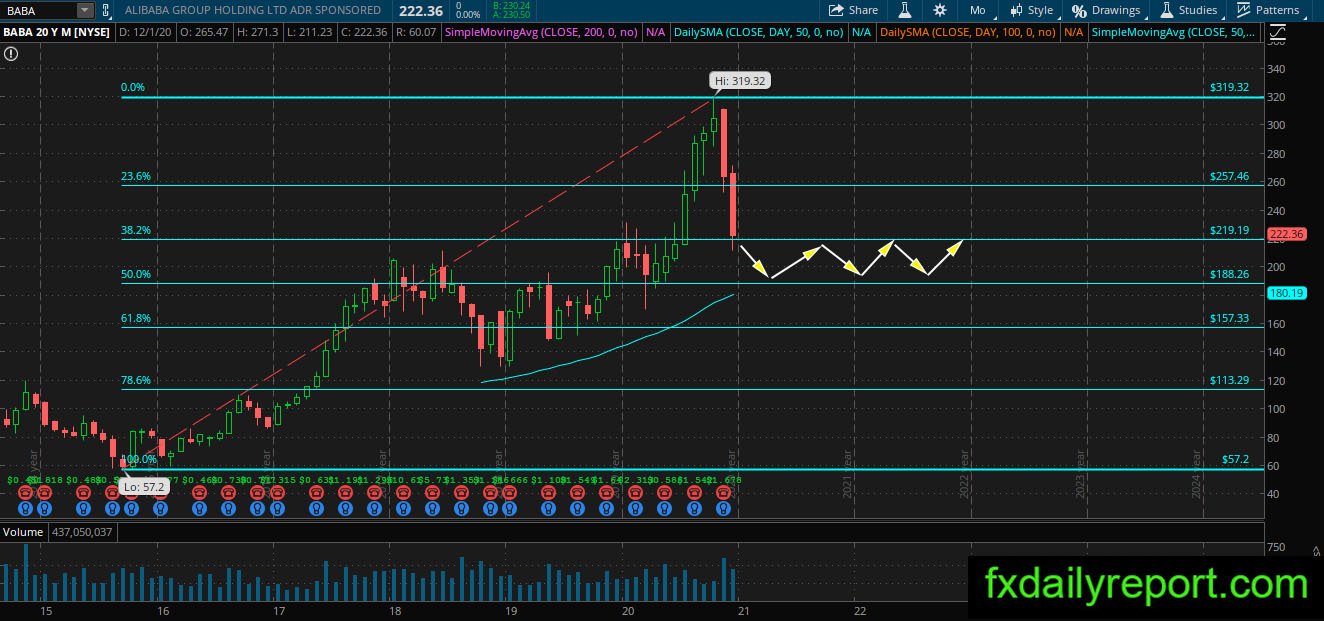Open chart settings gear icon
The height and width of the screenshot is (621, 1324).
coord(940,10)
